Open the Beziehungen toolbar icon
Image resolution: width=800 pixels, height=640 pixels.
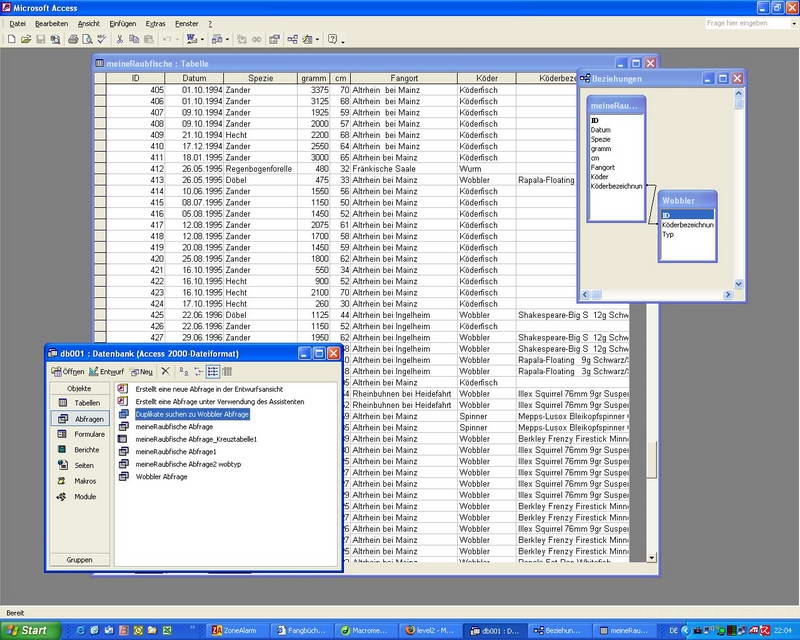pyautogui.click(x=294, y=38)
